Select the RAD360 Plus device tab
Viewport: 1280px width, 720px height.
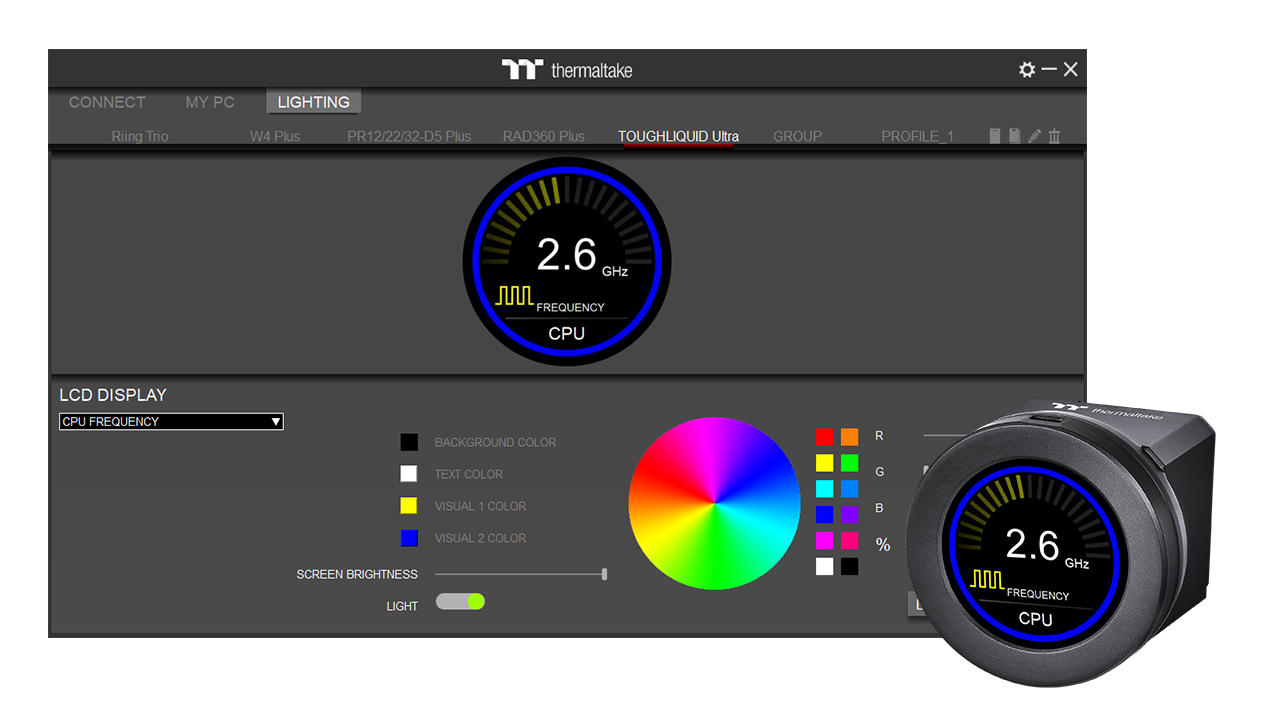(544, 136)
